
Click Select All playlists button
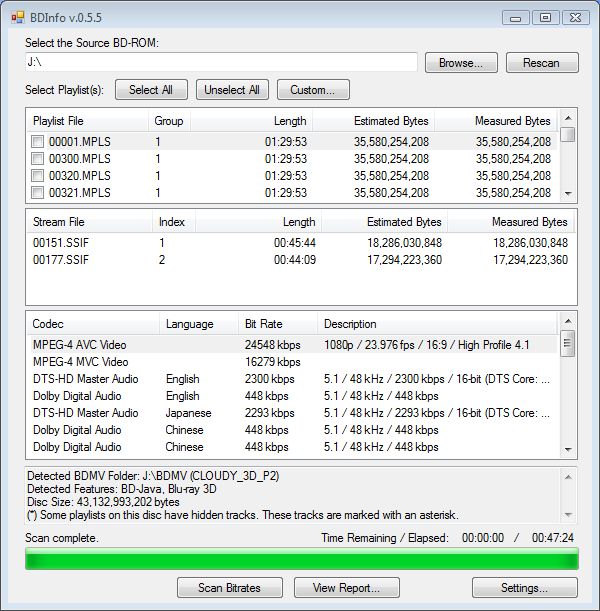pyautogui.click(x=151, y=90)
